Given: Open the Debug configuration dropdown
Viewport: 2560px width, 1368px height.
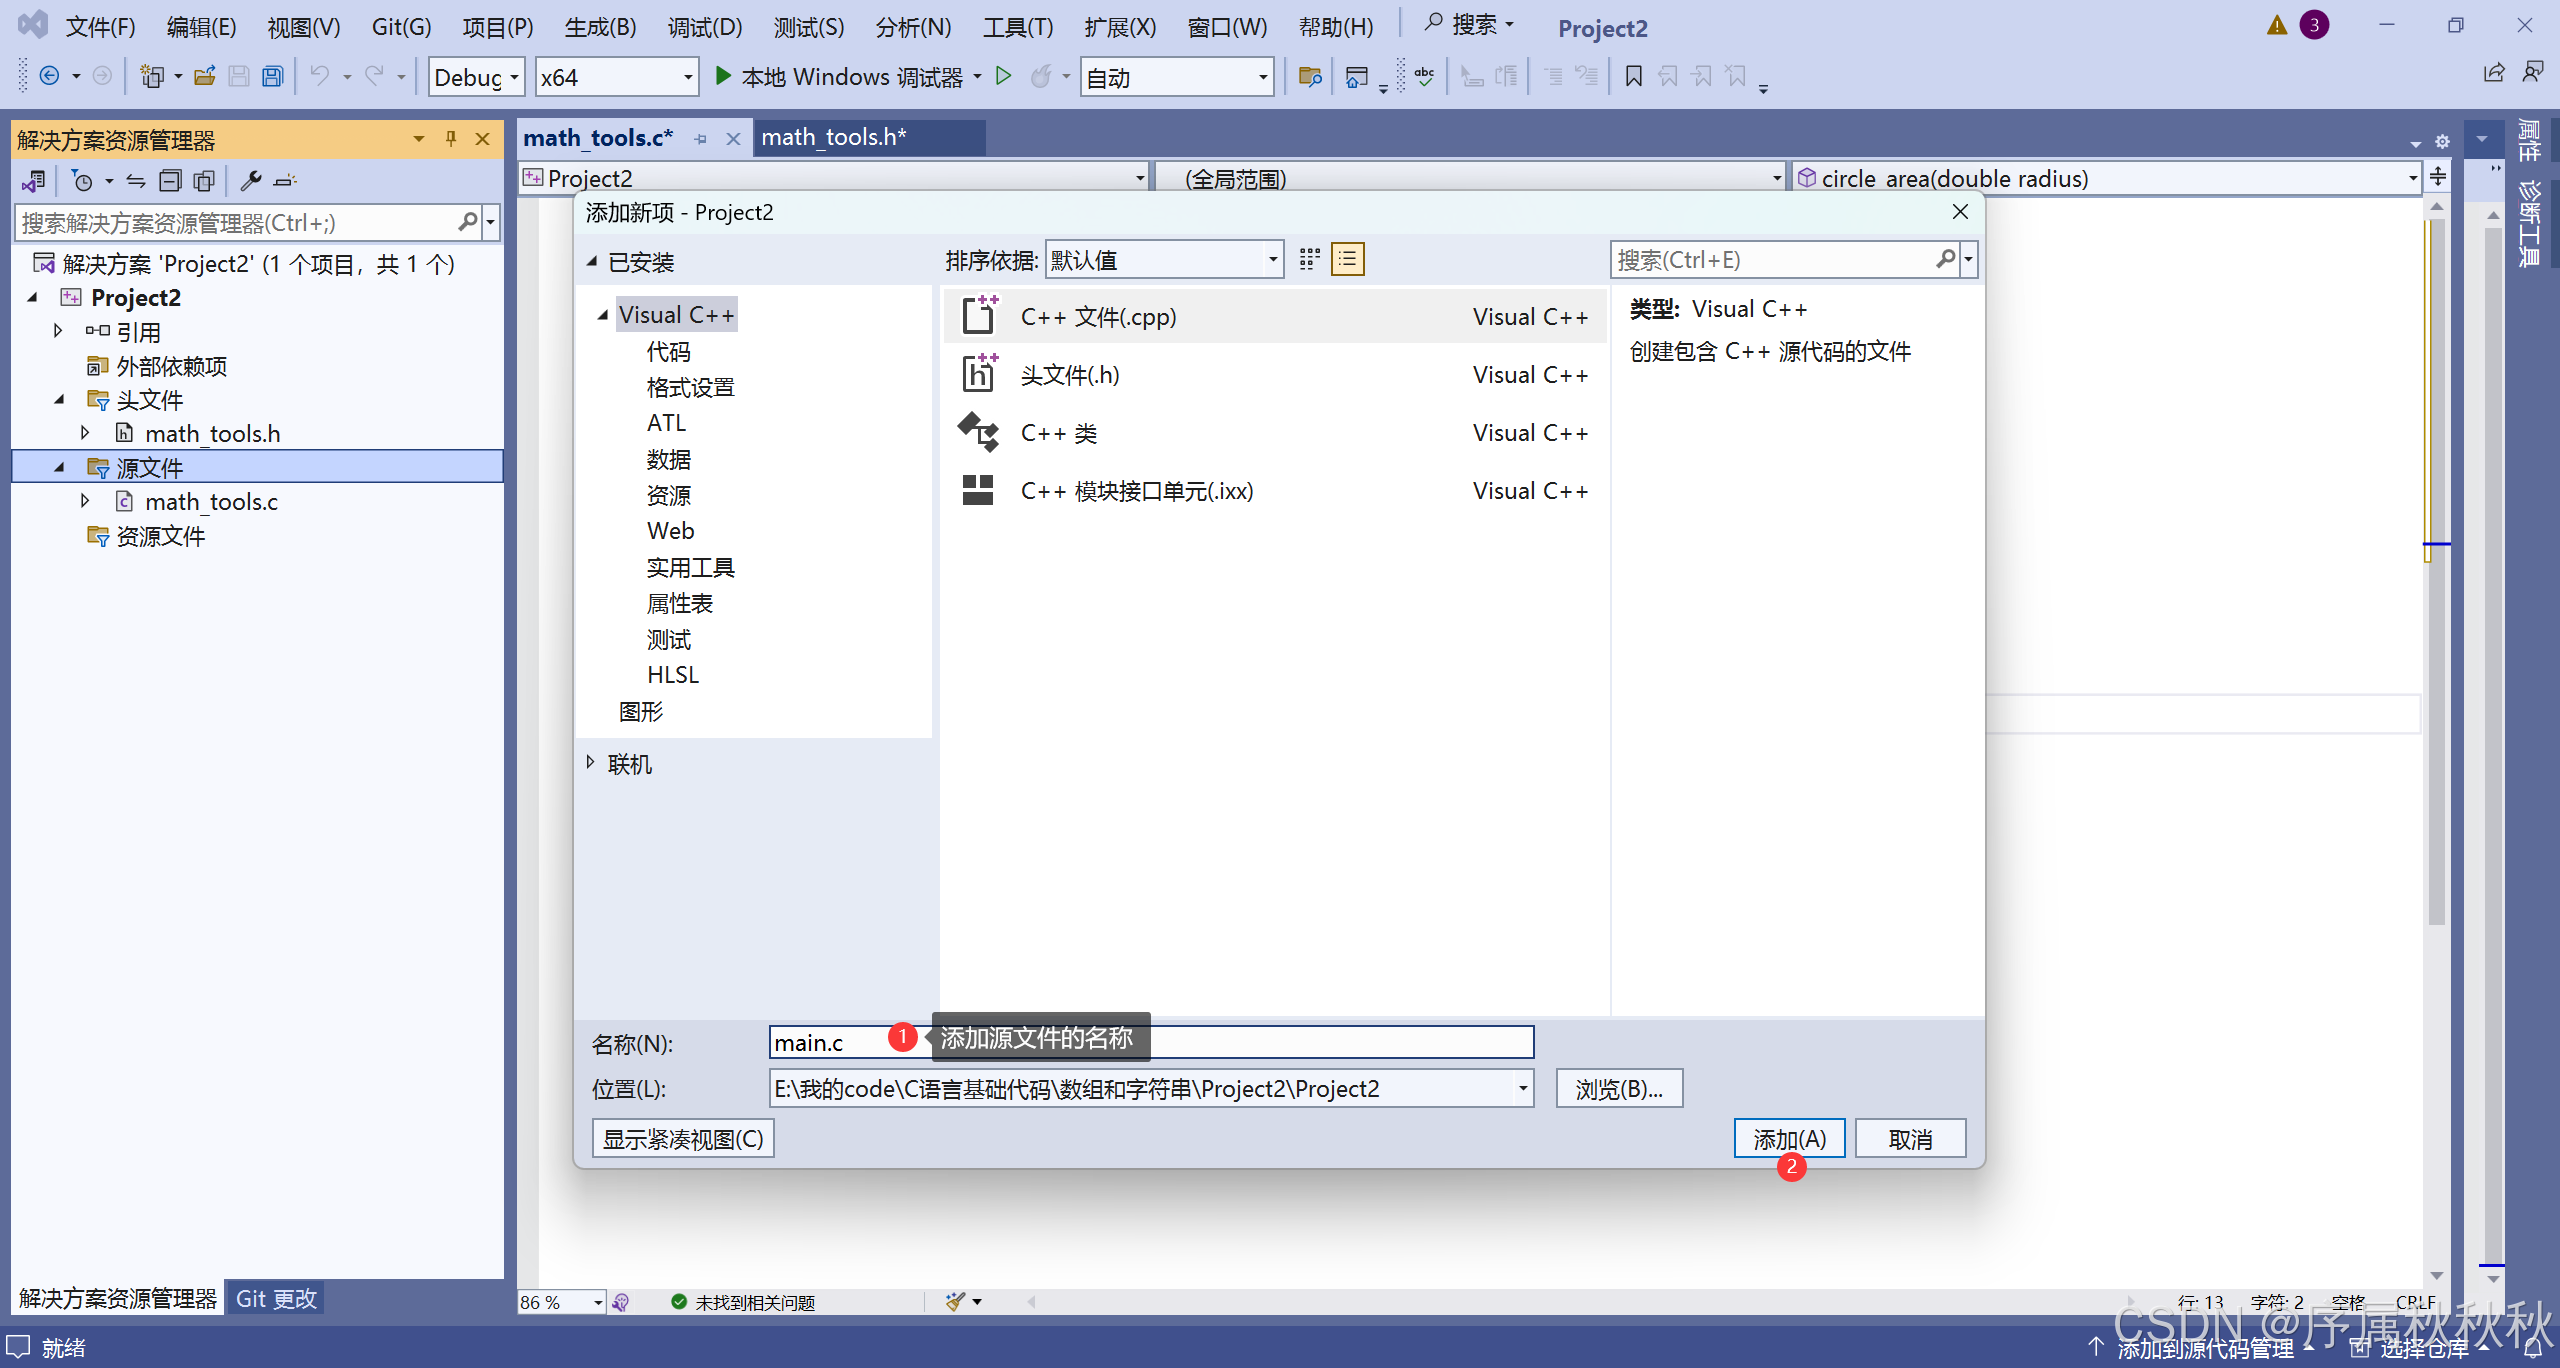Looking at the screenshot, I should [x=477, y=77].
